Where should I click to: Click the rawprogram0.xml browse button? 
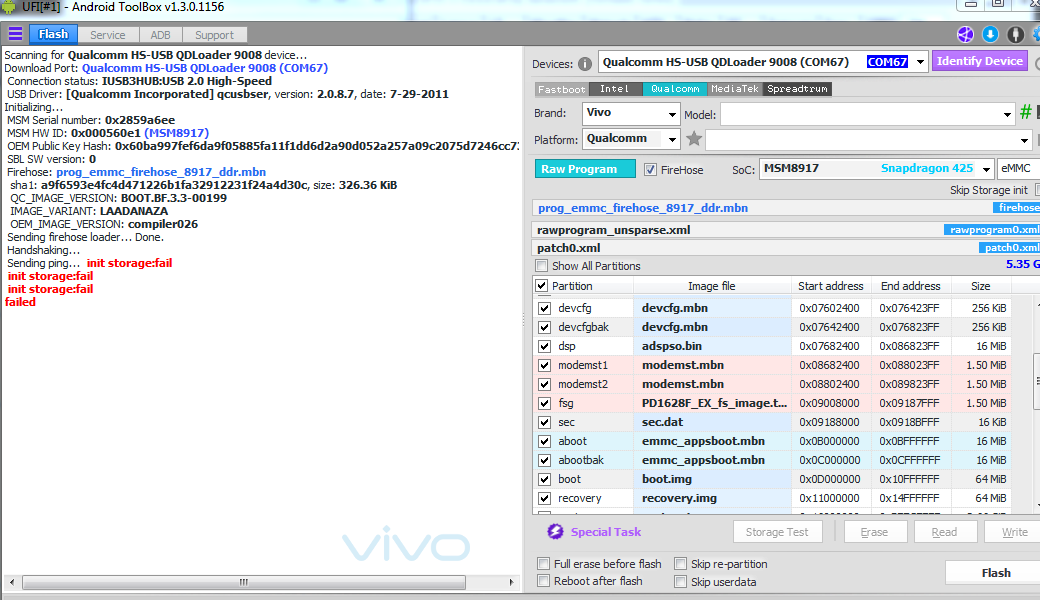point(992,229)
